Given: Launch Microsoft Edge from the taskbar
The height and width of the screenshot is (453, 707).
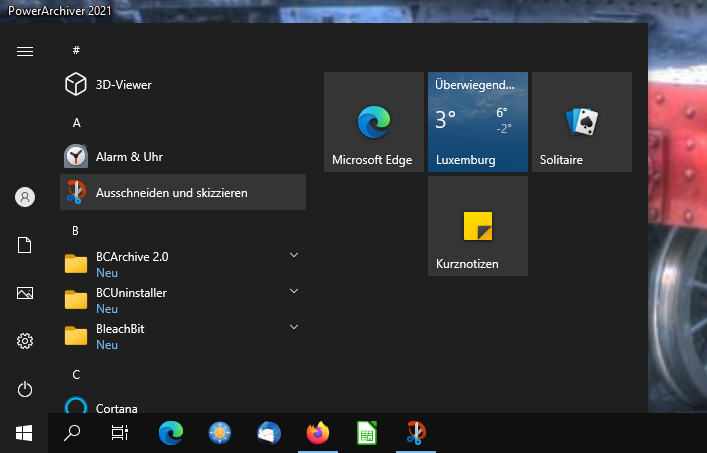Looking at the screenshot, I should pyautogui.click(x=171, y=433).
